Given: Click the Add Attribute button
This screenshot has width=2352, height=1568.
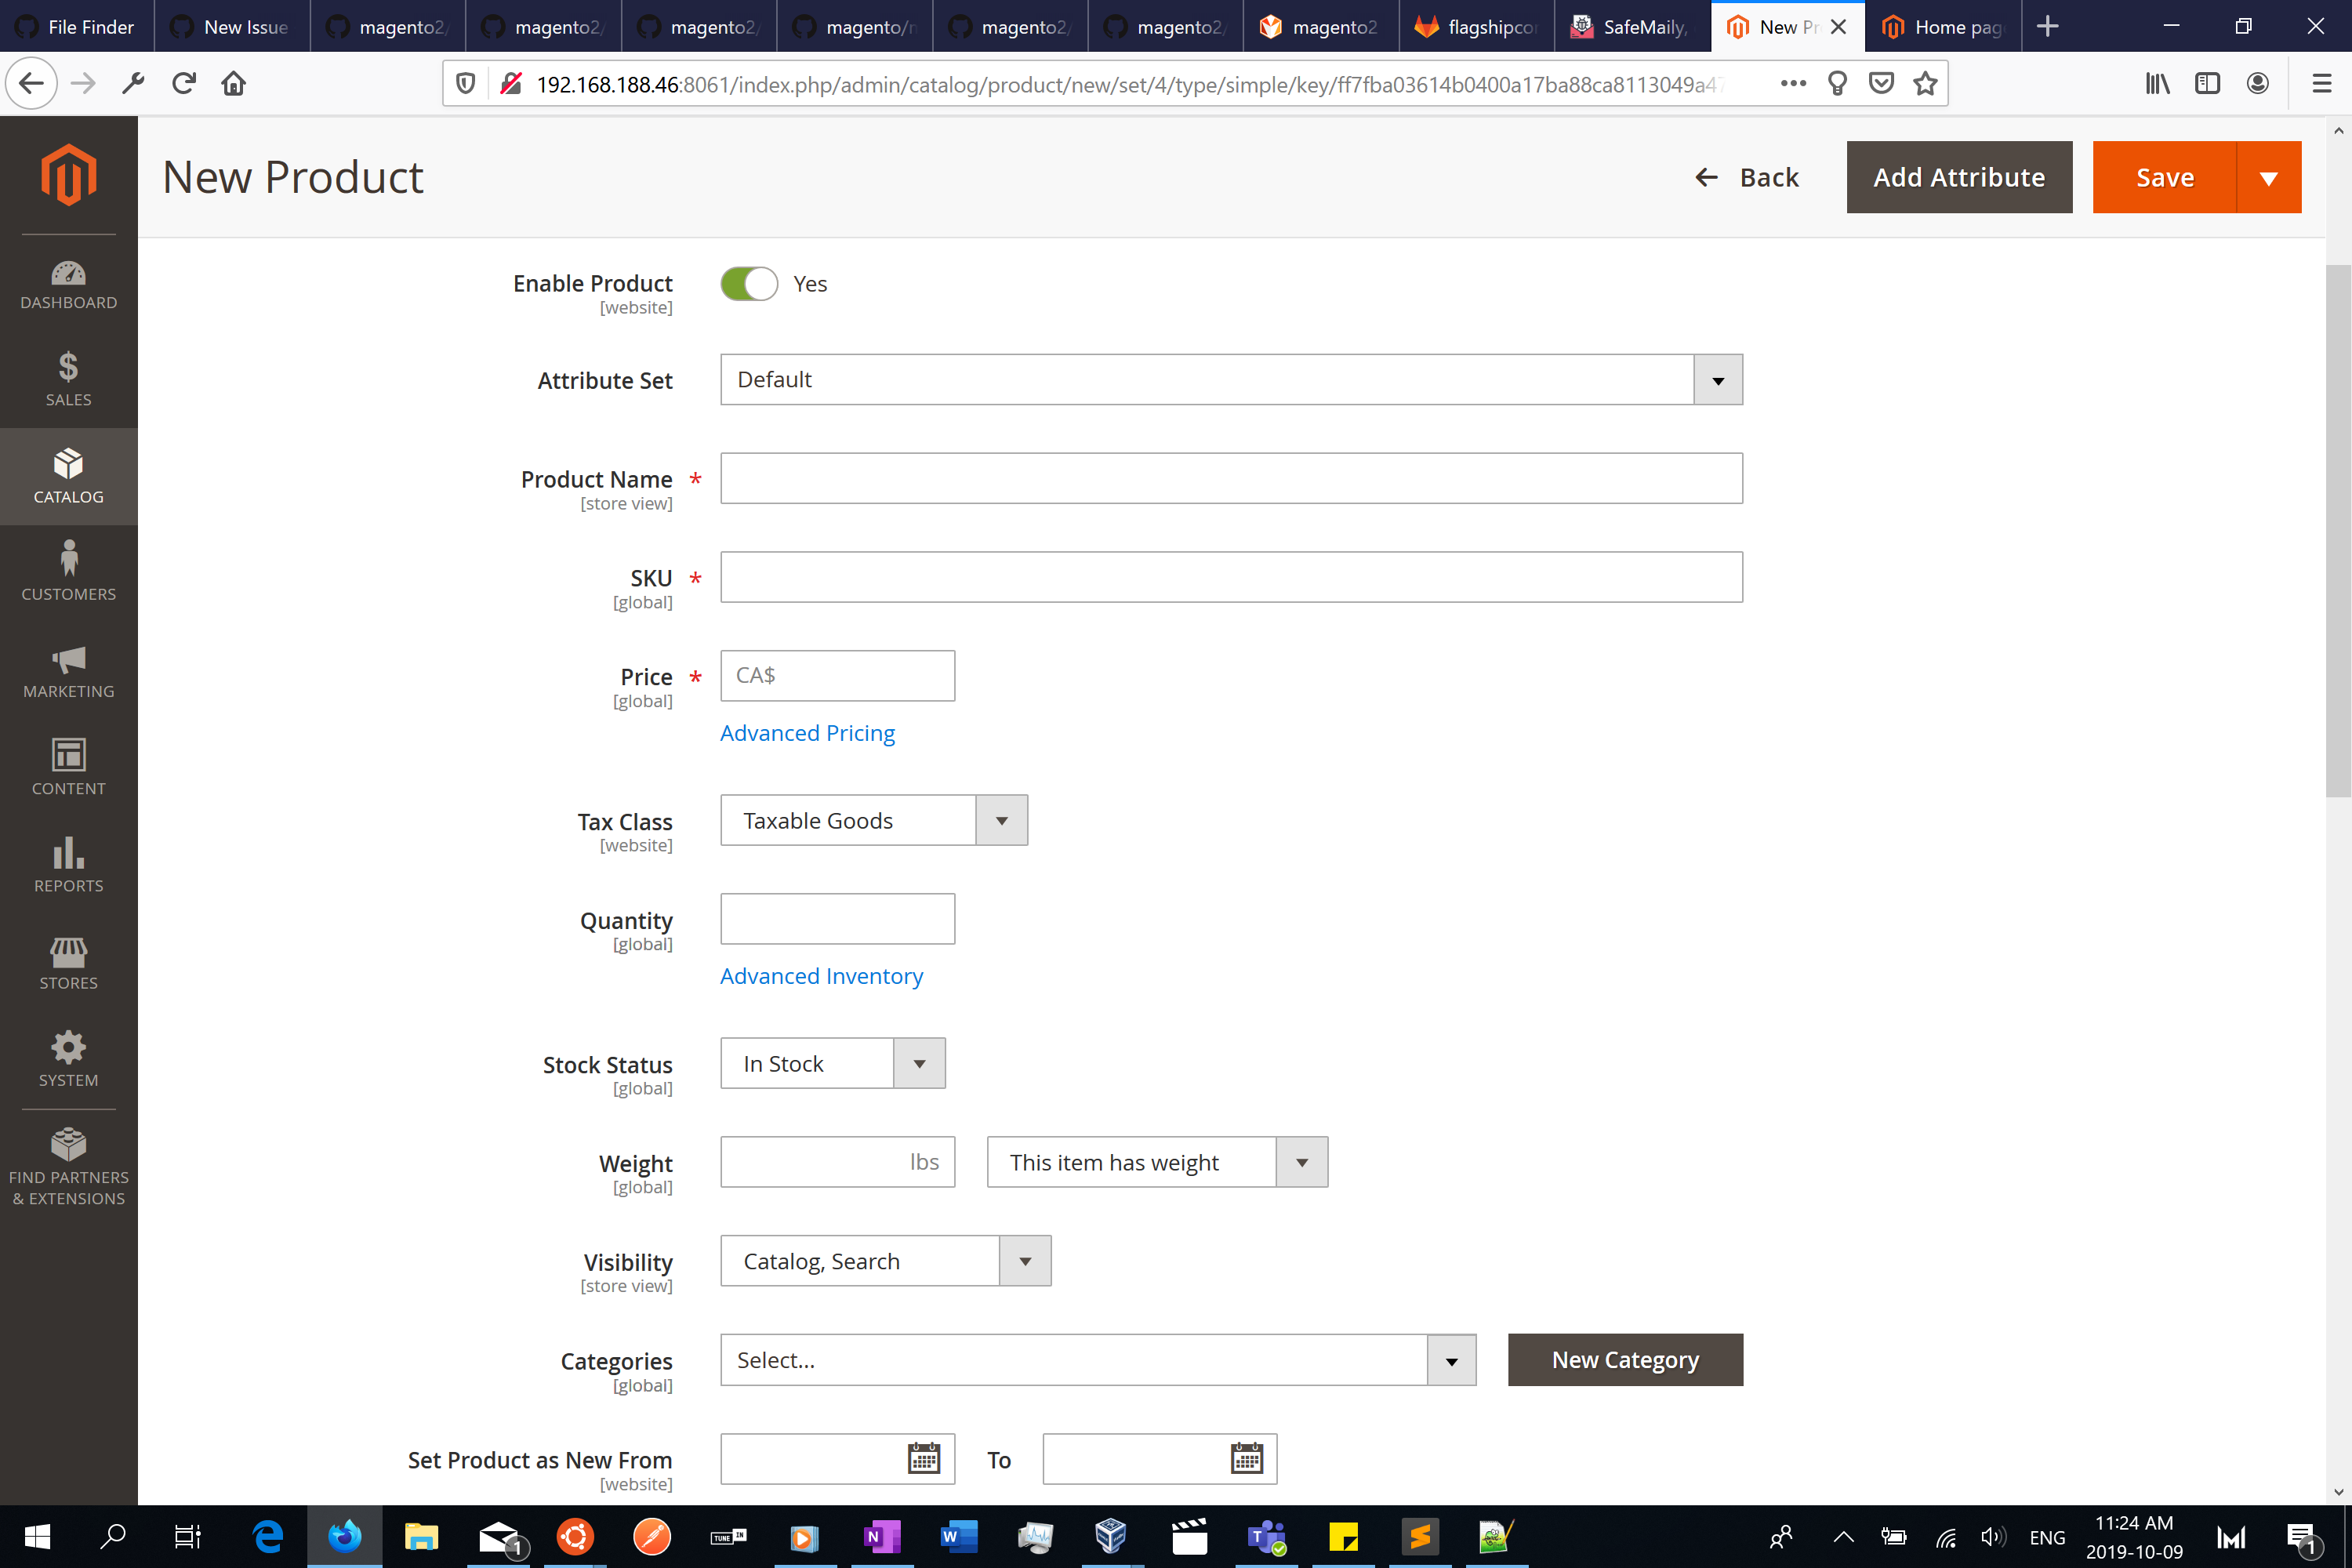Looking at the screenshot, I should click(x=1958, y=178).
